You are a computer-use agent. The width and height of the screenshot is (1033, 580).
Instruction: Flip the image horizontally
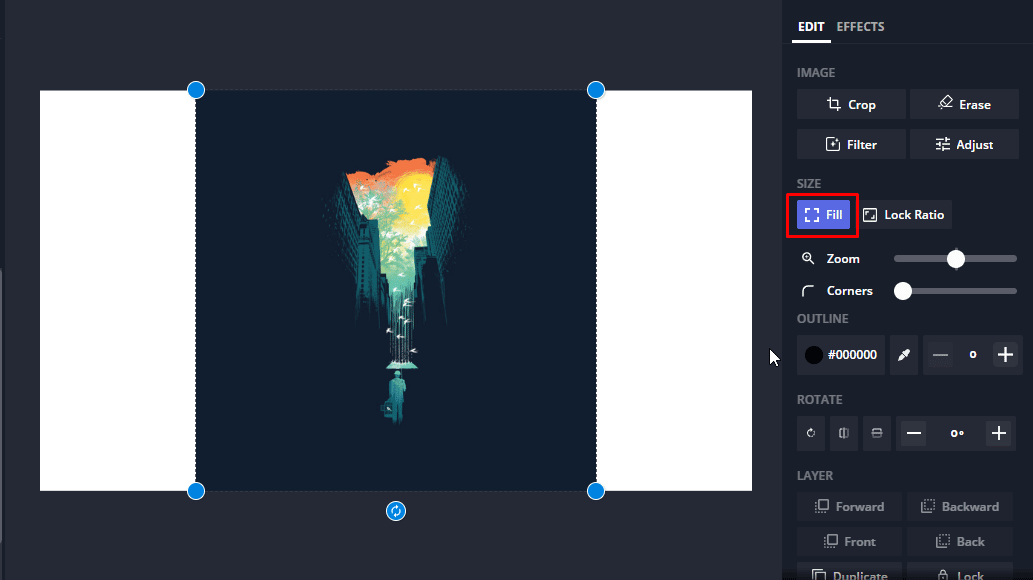[x=844, y=433]
